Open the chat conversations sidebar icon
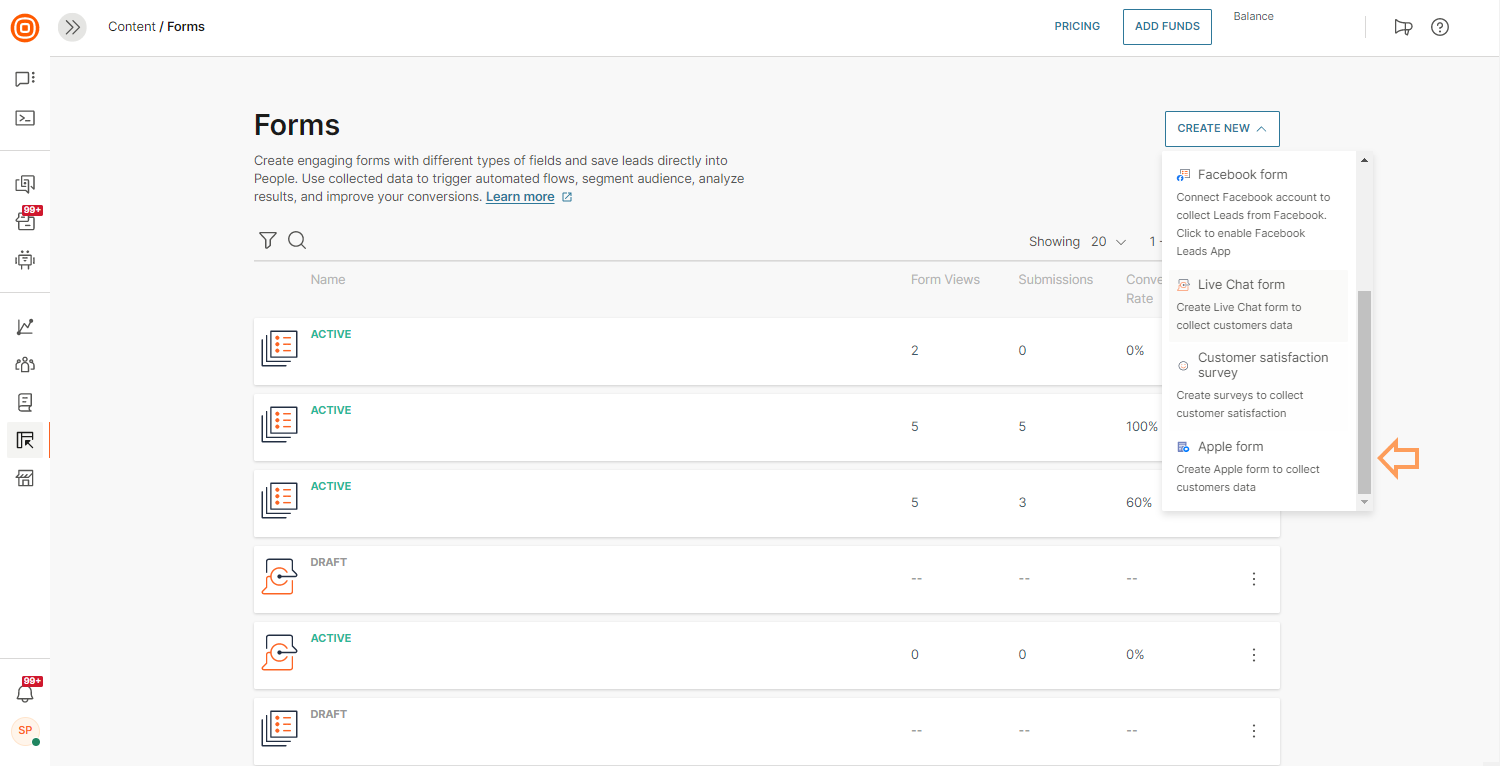Image resolution: width=1500 pixels, height=766 pixels. [25, 79]
